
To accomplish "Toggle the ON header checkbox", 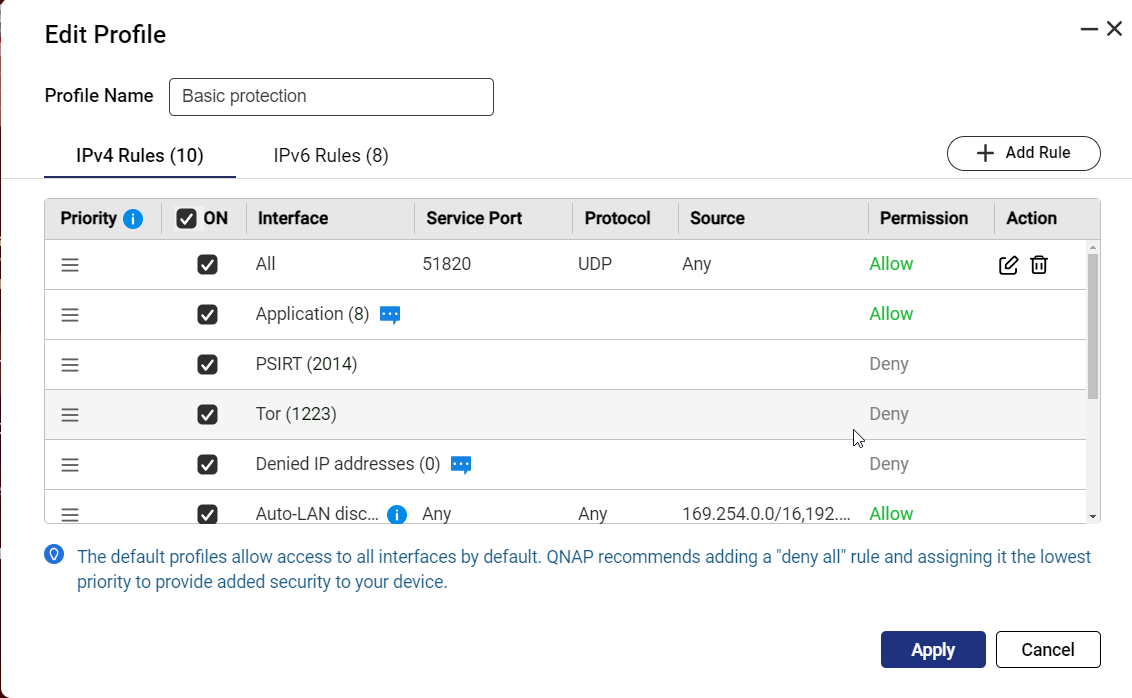I will pos(186,219).
